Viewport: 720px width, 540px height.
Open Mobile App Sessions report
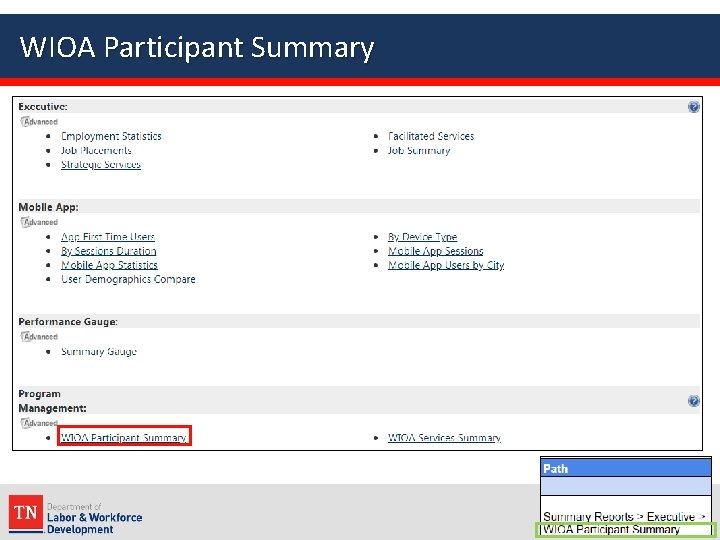pyautogui.click(x=435, y=251)
